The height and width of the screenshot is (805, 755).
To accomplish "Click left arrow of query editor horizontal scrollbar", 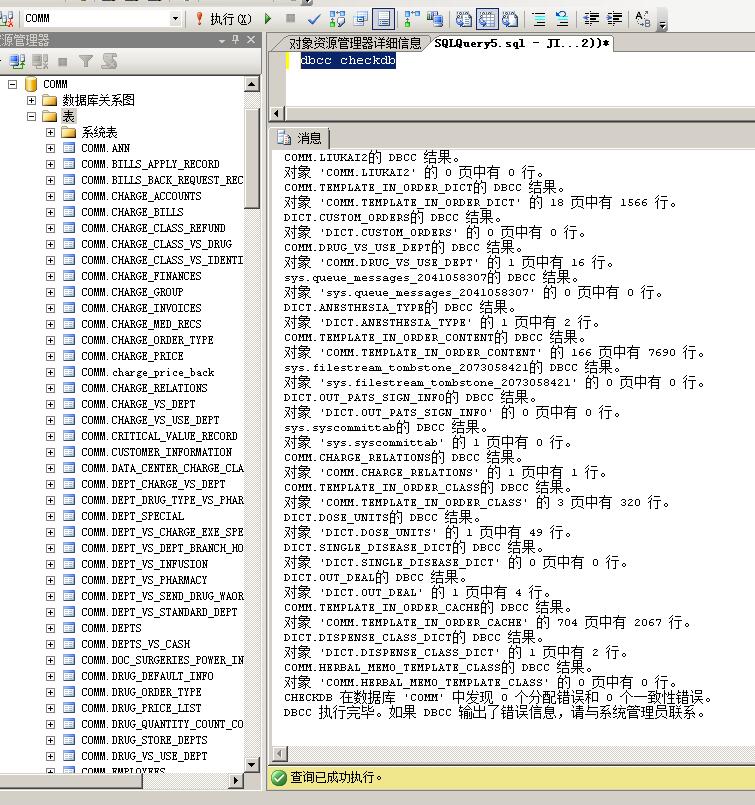I will coord(277,113).
